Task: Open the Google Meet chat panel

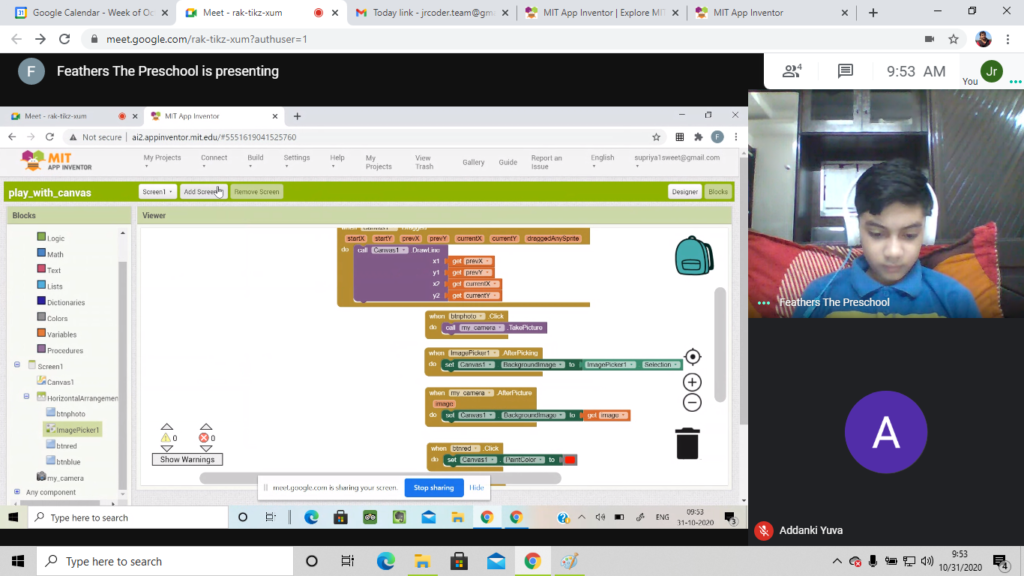Action: (844, 71)
